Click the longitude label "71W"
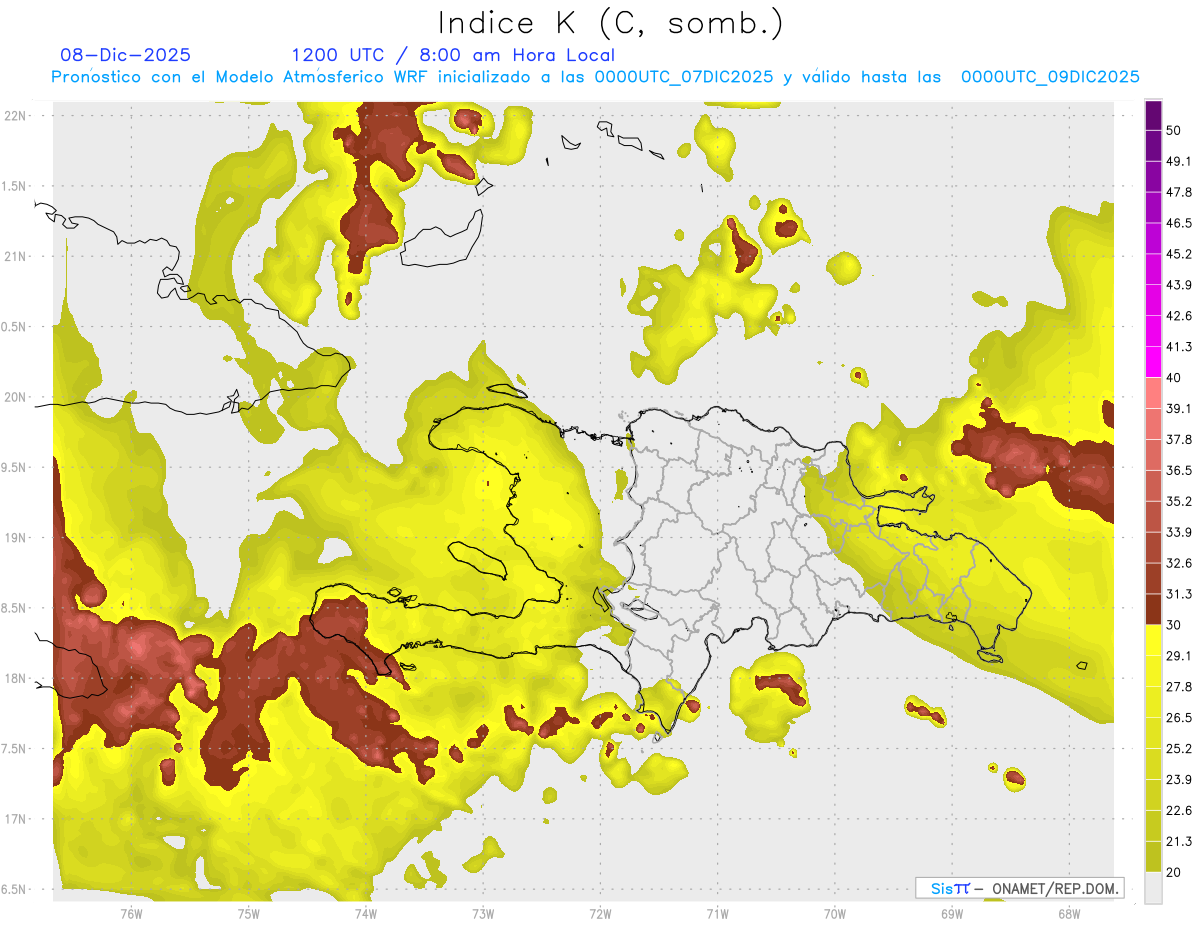This screenshot has height=927, width=1200. (717, 912)
